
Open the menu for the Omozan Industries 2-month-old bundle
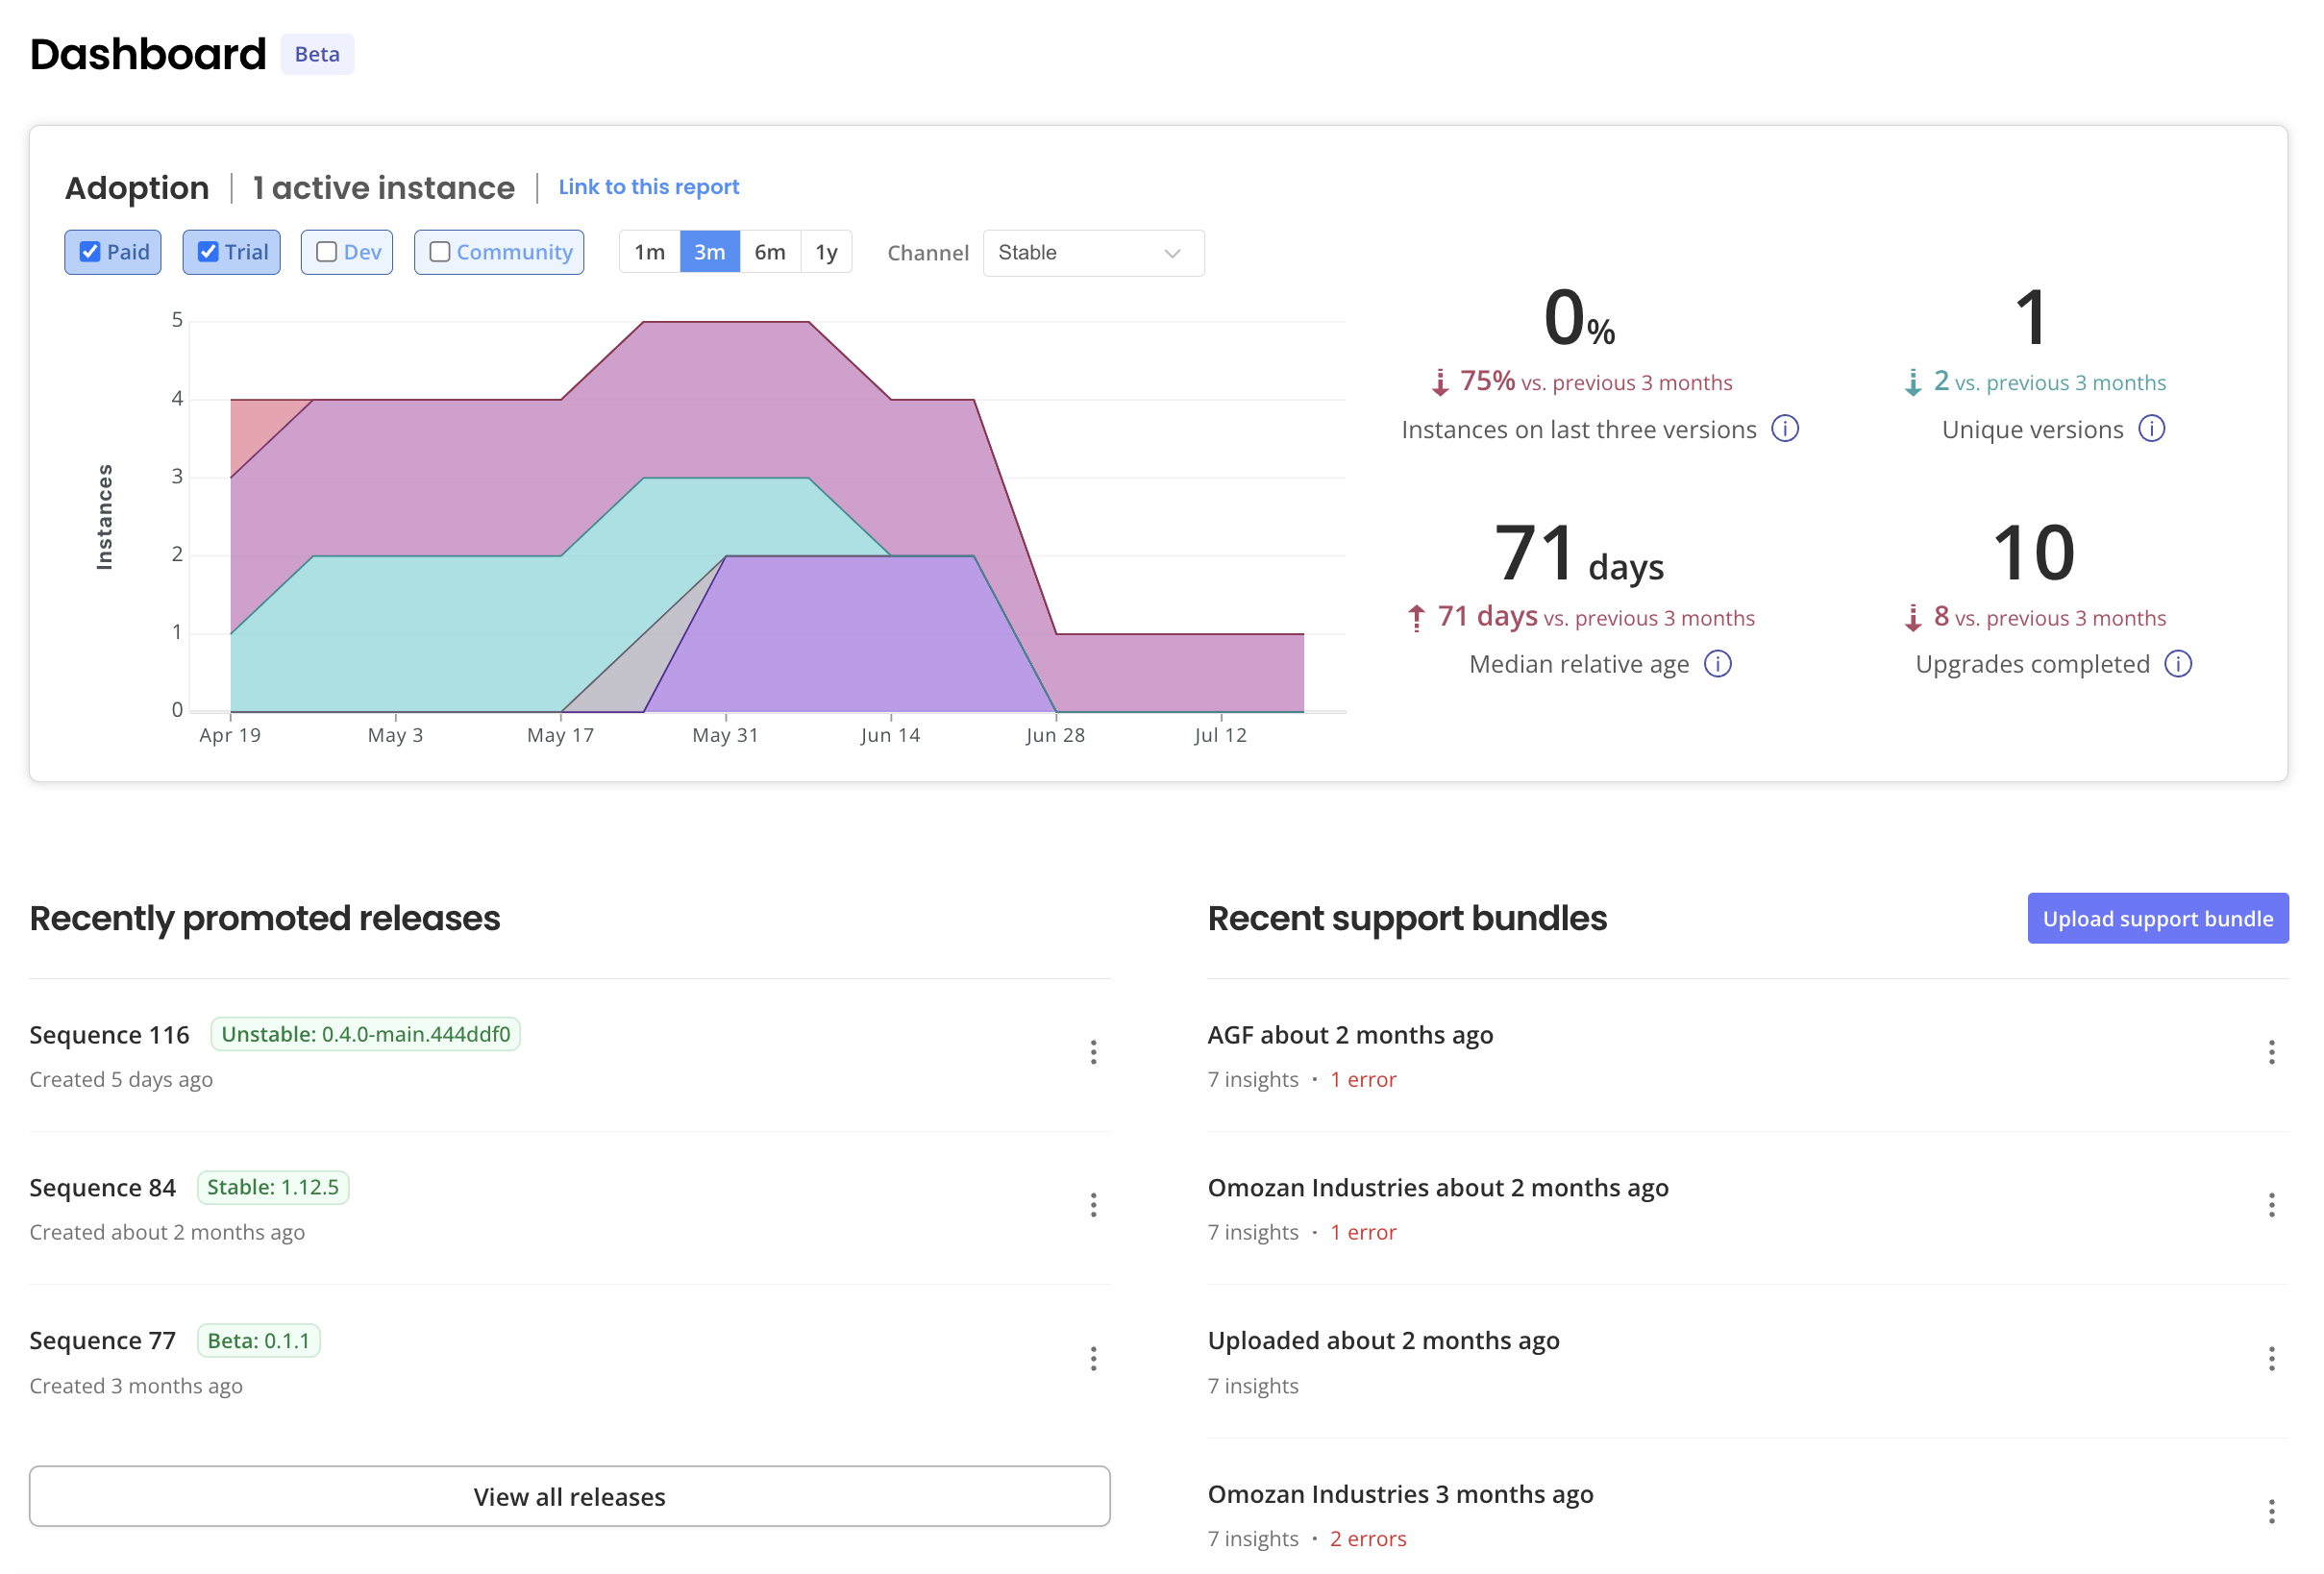(2270, 1205)
